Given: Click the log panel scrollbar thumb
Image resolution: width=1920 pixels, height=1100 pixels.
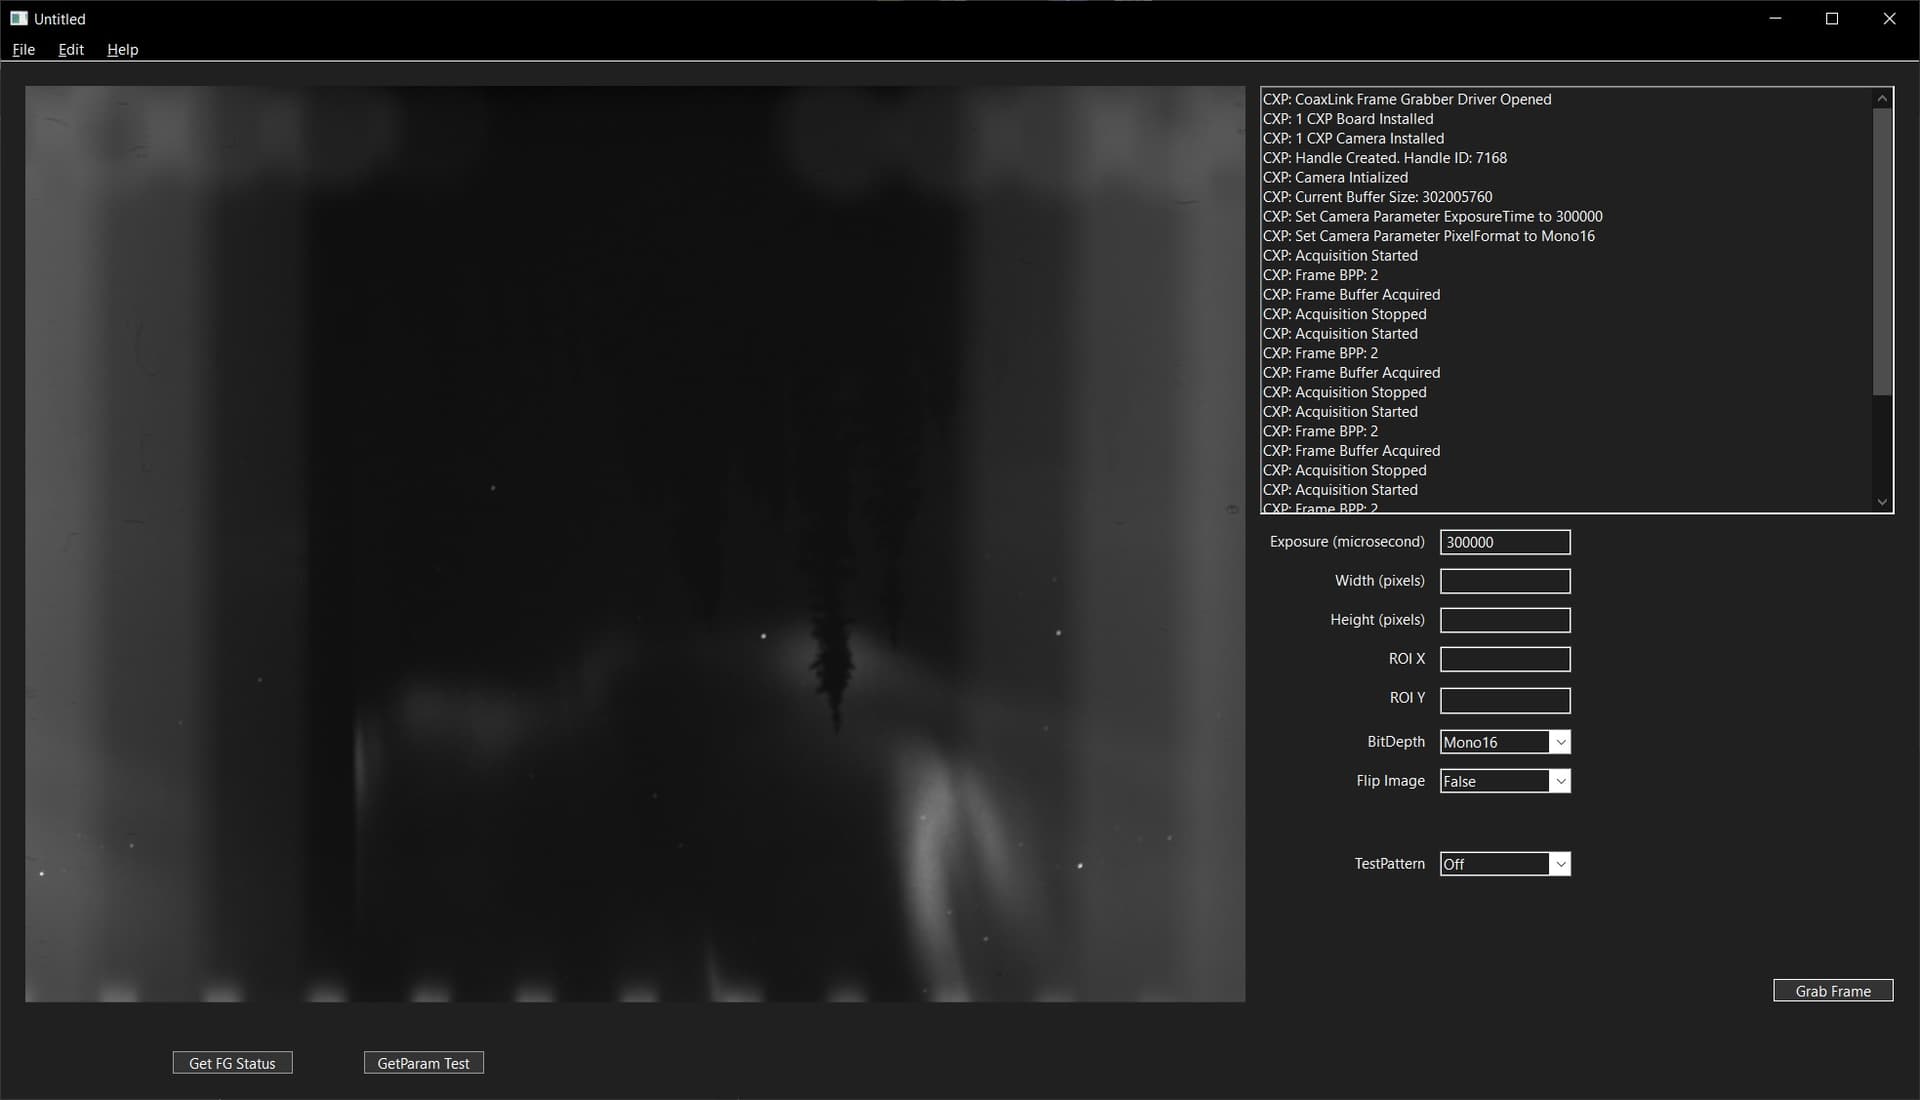Looking at the screenshot, I should [x=1882, y=251].
